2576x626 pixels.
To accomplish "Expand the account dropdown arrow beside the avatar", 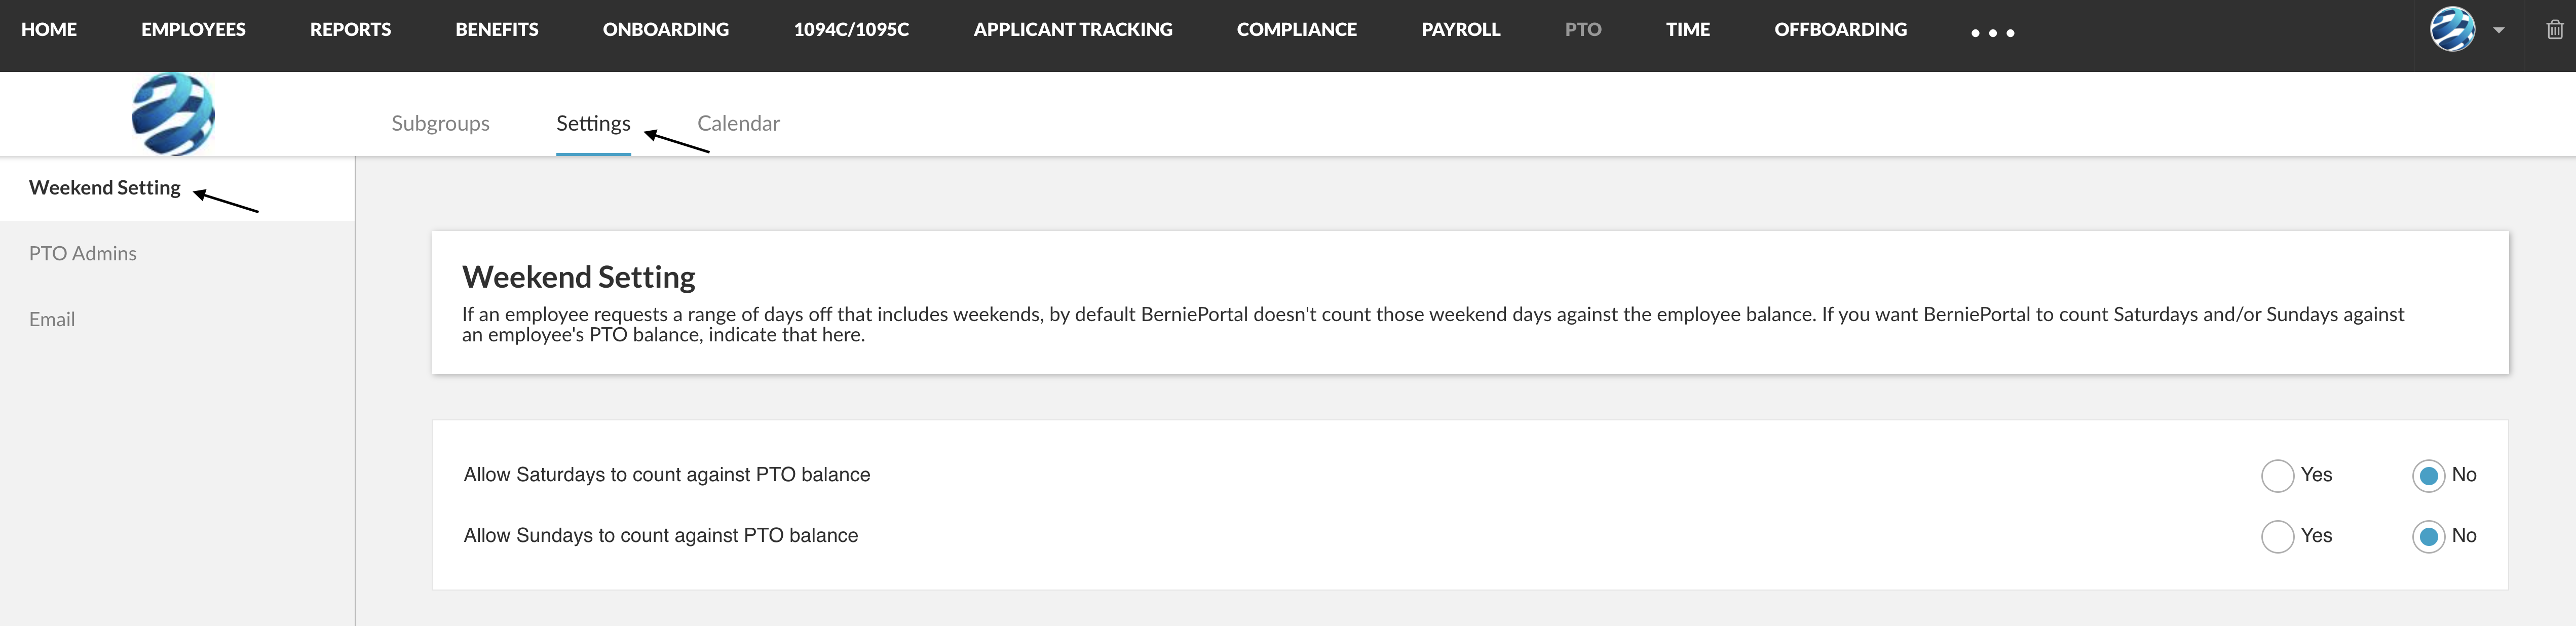I will pos(2498,30).
